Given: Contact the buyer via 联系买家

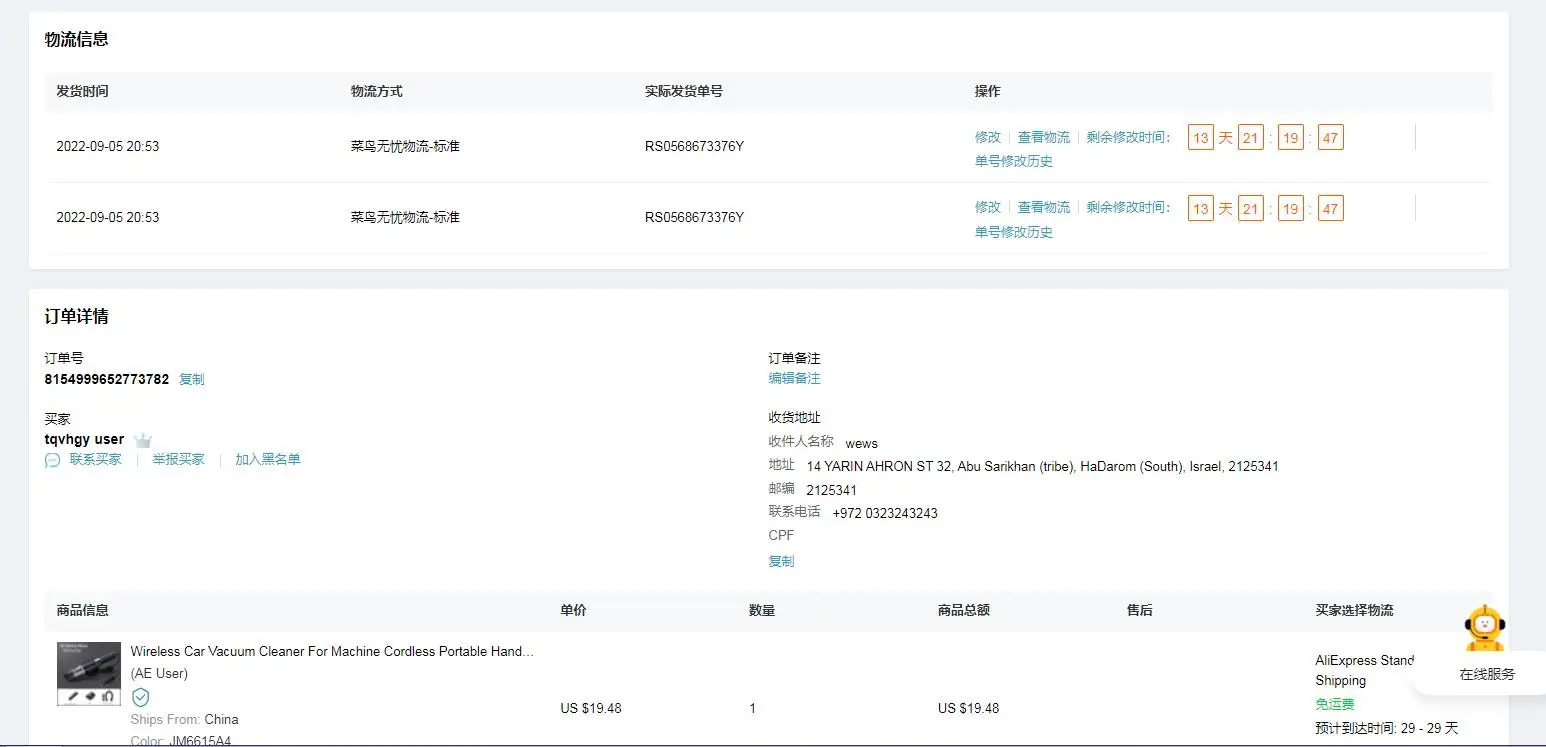Looking at the screenshot, I should pos(96,460).
